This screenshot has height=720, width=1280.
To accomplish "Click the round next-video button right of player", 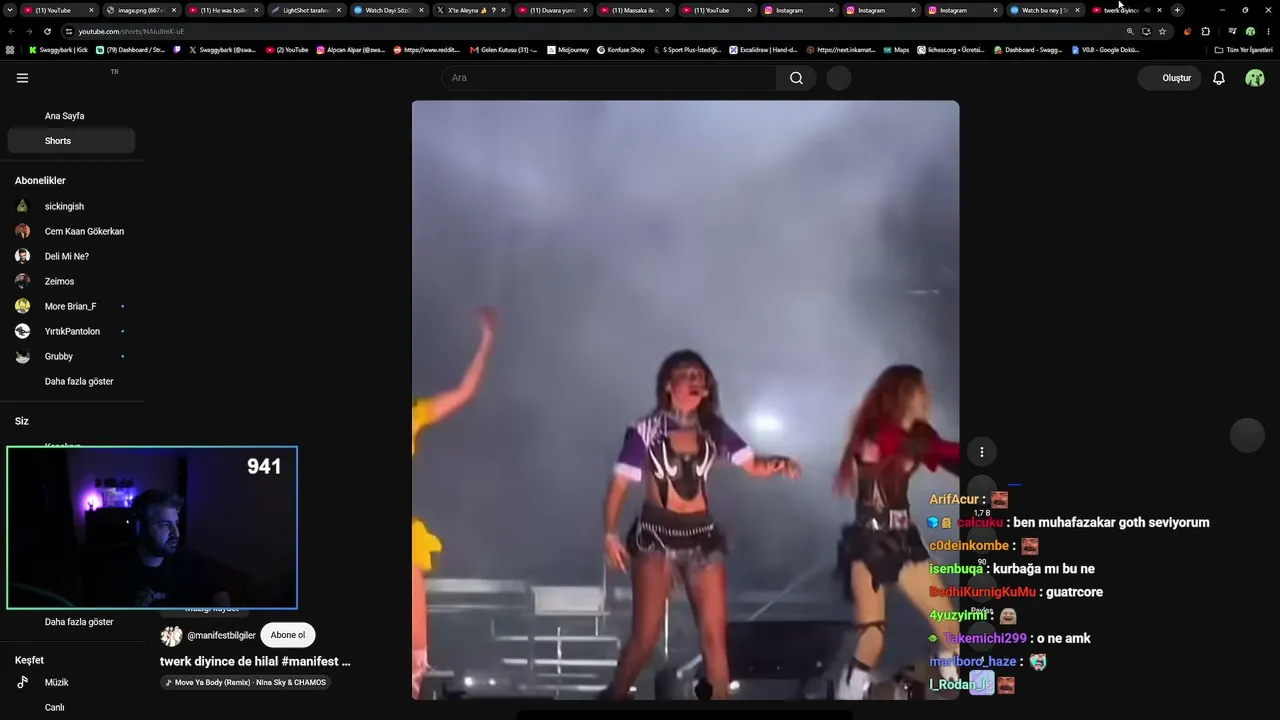I will 1247,435.
